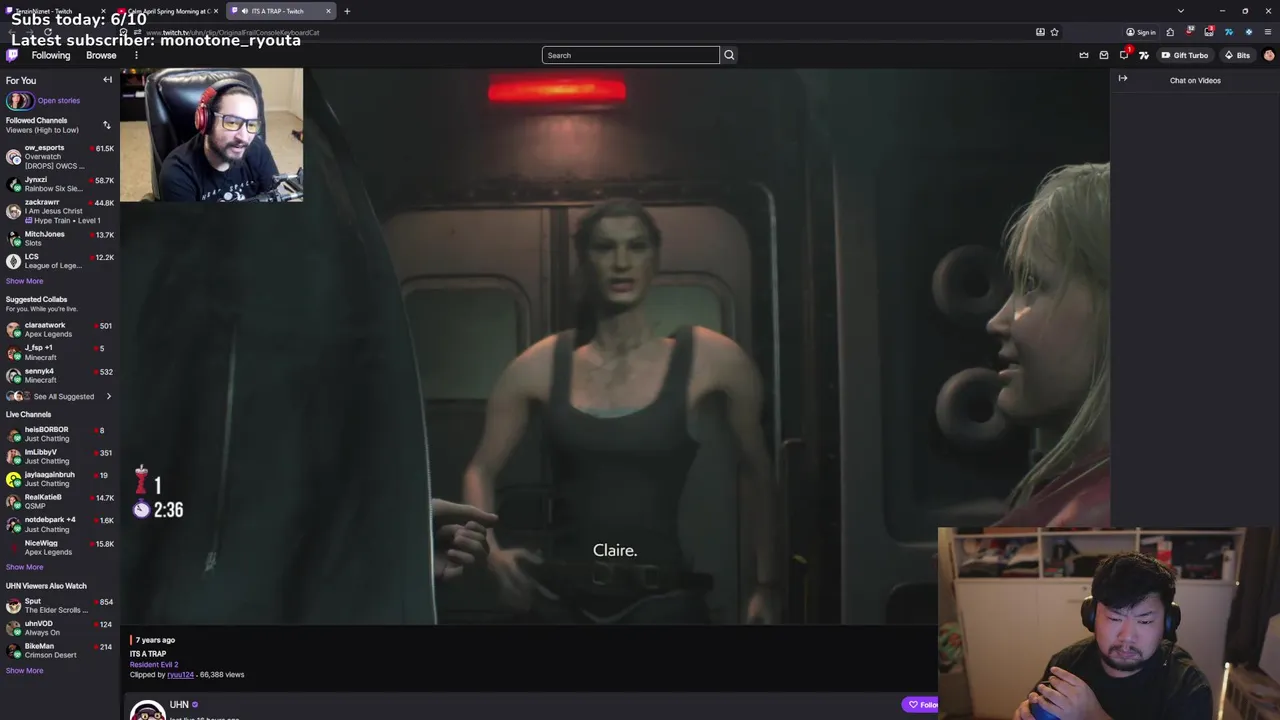Open BikeMan channel from sidebar
This screenshot has height=720, width=1280.
click(x=60, y=650)
